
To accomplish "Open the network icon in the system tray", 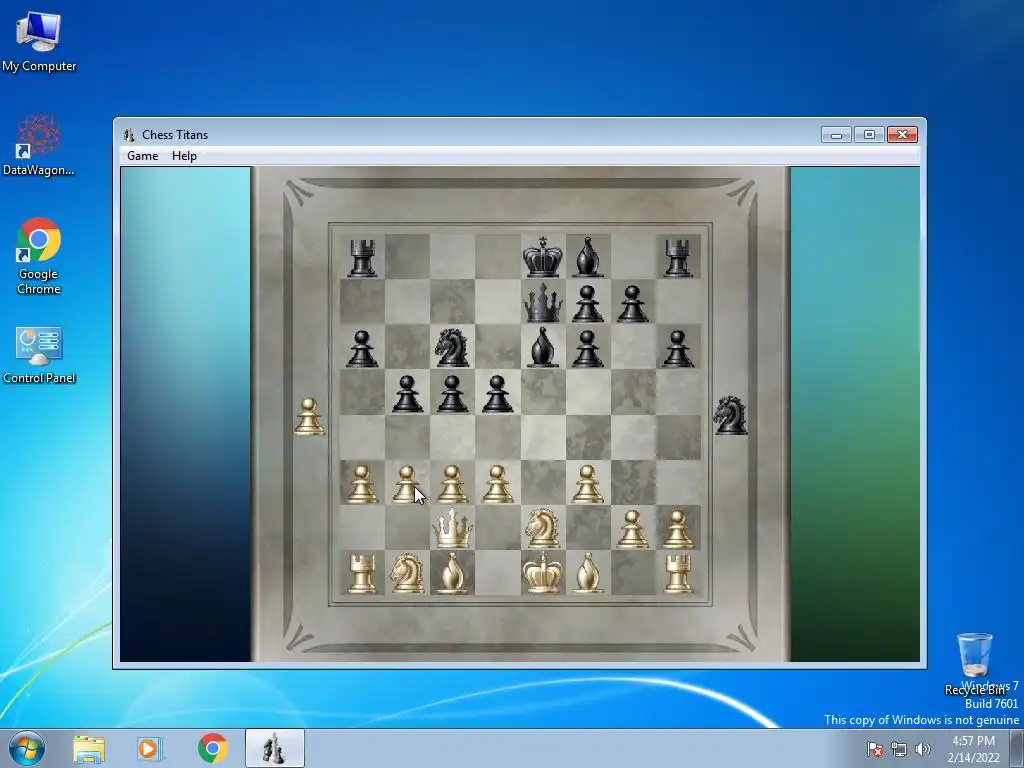I will [899, 749].
